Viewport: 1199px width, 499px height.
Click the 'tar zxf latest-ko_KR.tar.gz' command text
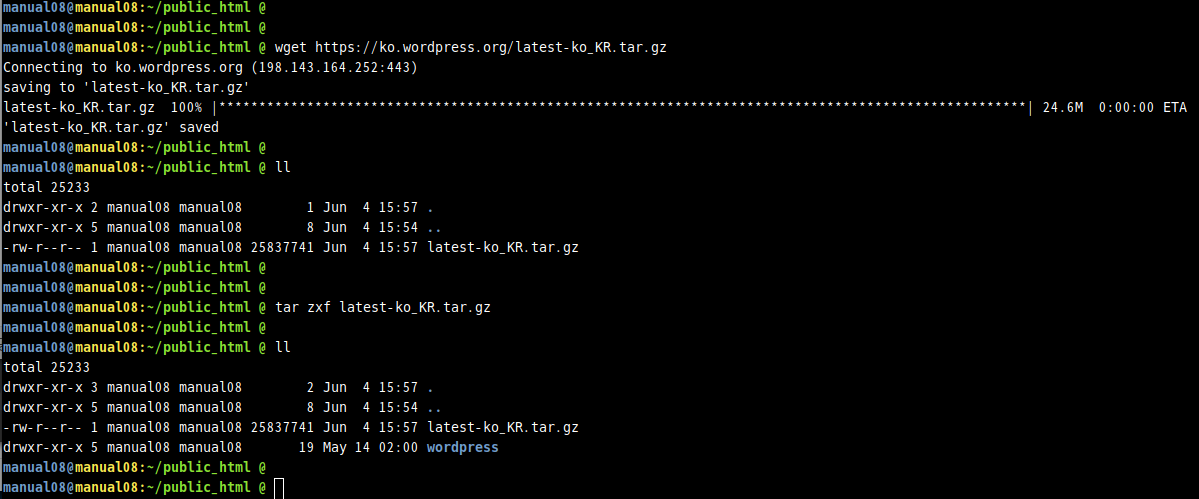tap(382, 307)
